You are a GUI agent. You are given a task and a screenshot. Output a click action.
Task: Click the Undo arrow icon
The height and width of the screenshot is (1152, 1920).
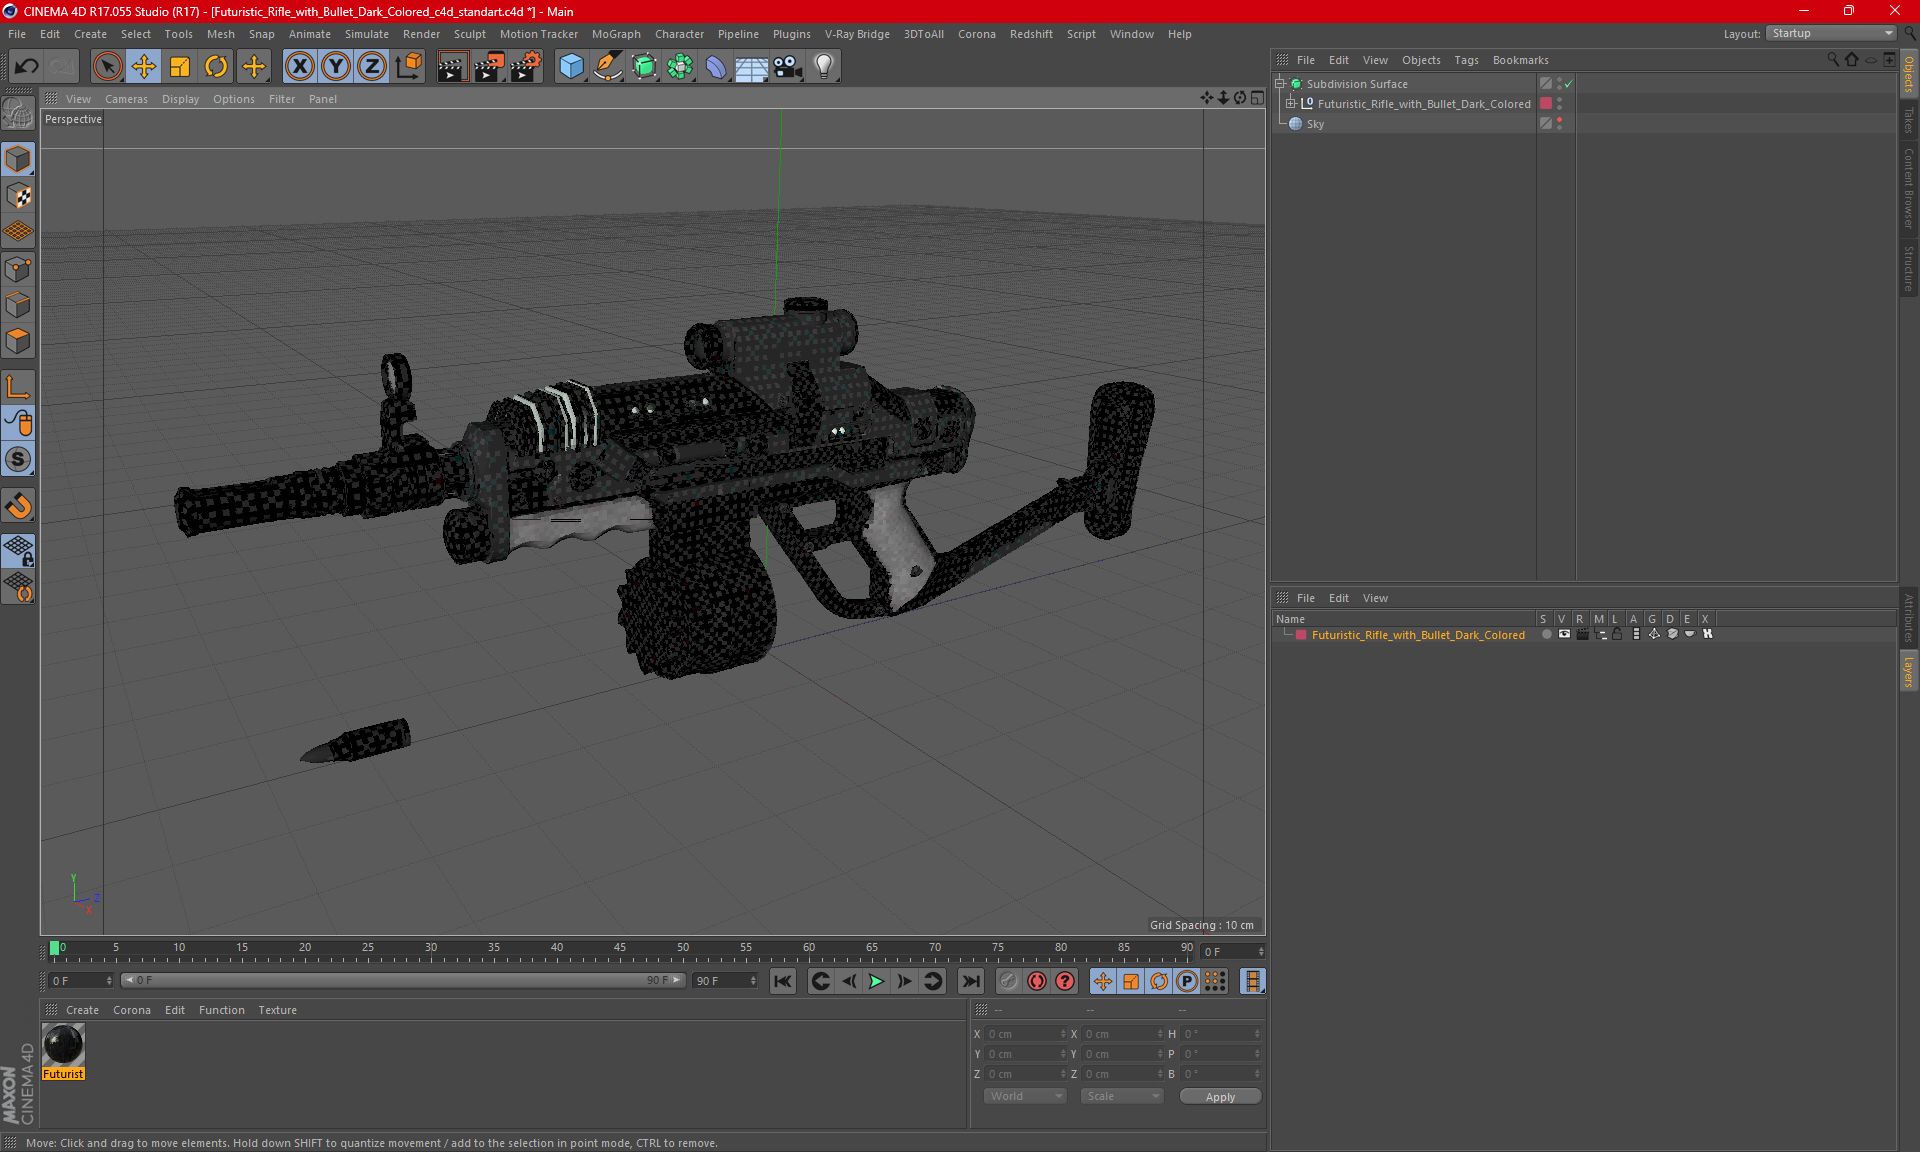click(x=27, y=67)
